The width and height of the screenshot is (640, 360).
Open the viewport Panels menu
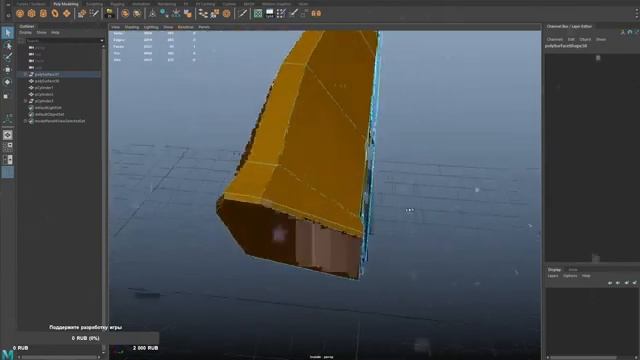[x=204, y=27]
